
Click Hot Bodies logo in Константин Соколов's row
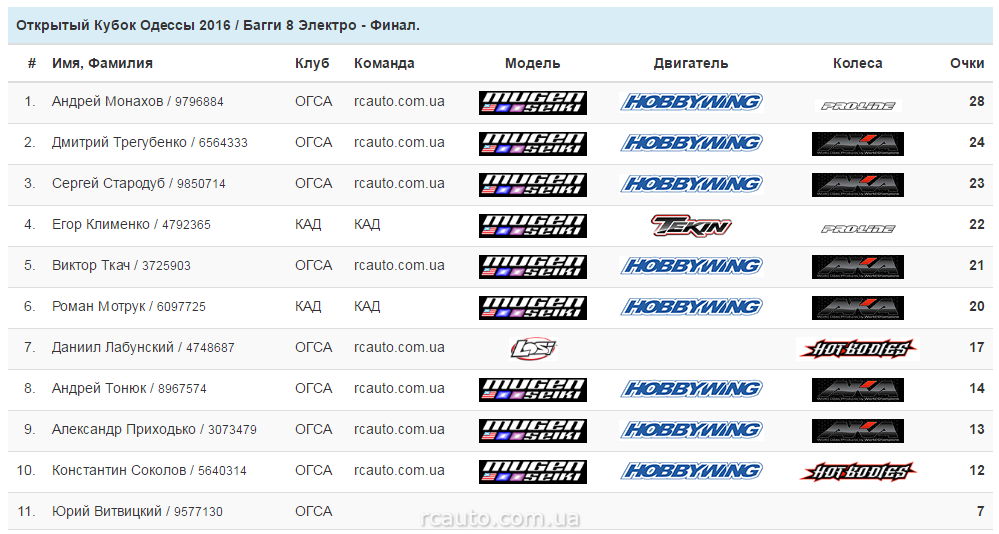(857, 471)
